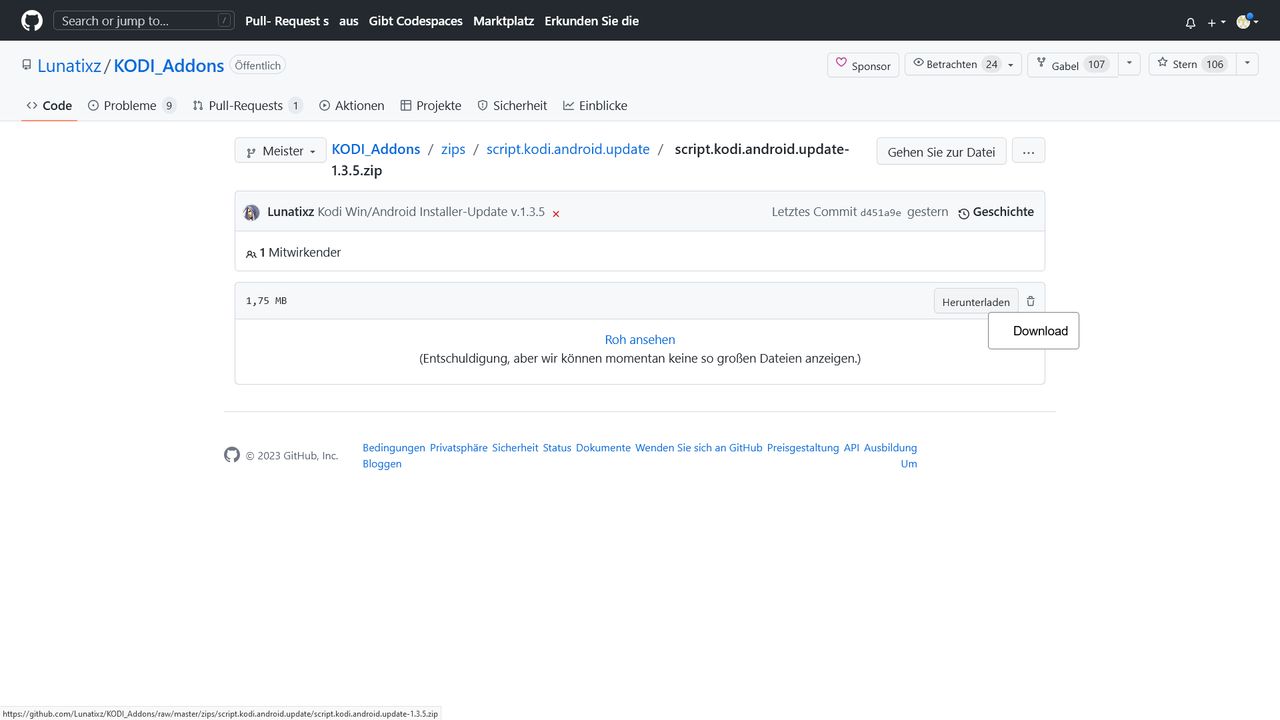Viewport: 1280px width, 720px height.
Task: Open the notifications bell
Action: click(1190, 22)
